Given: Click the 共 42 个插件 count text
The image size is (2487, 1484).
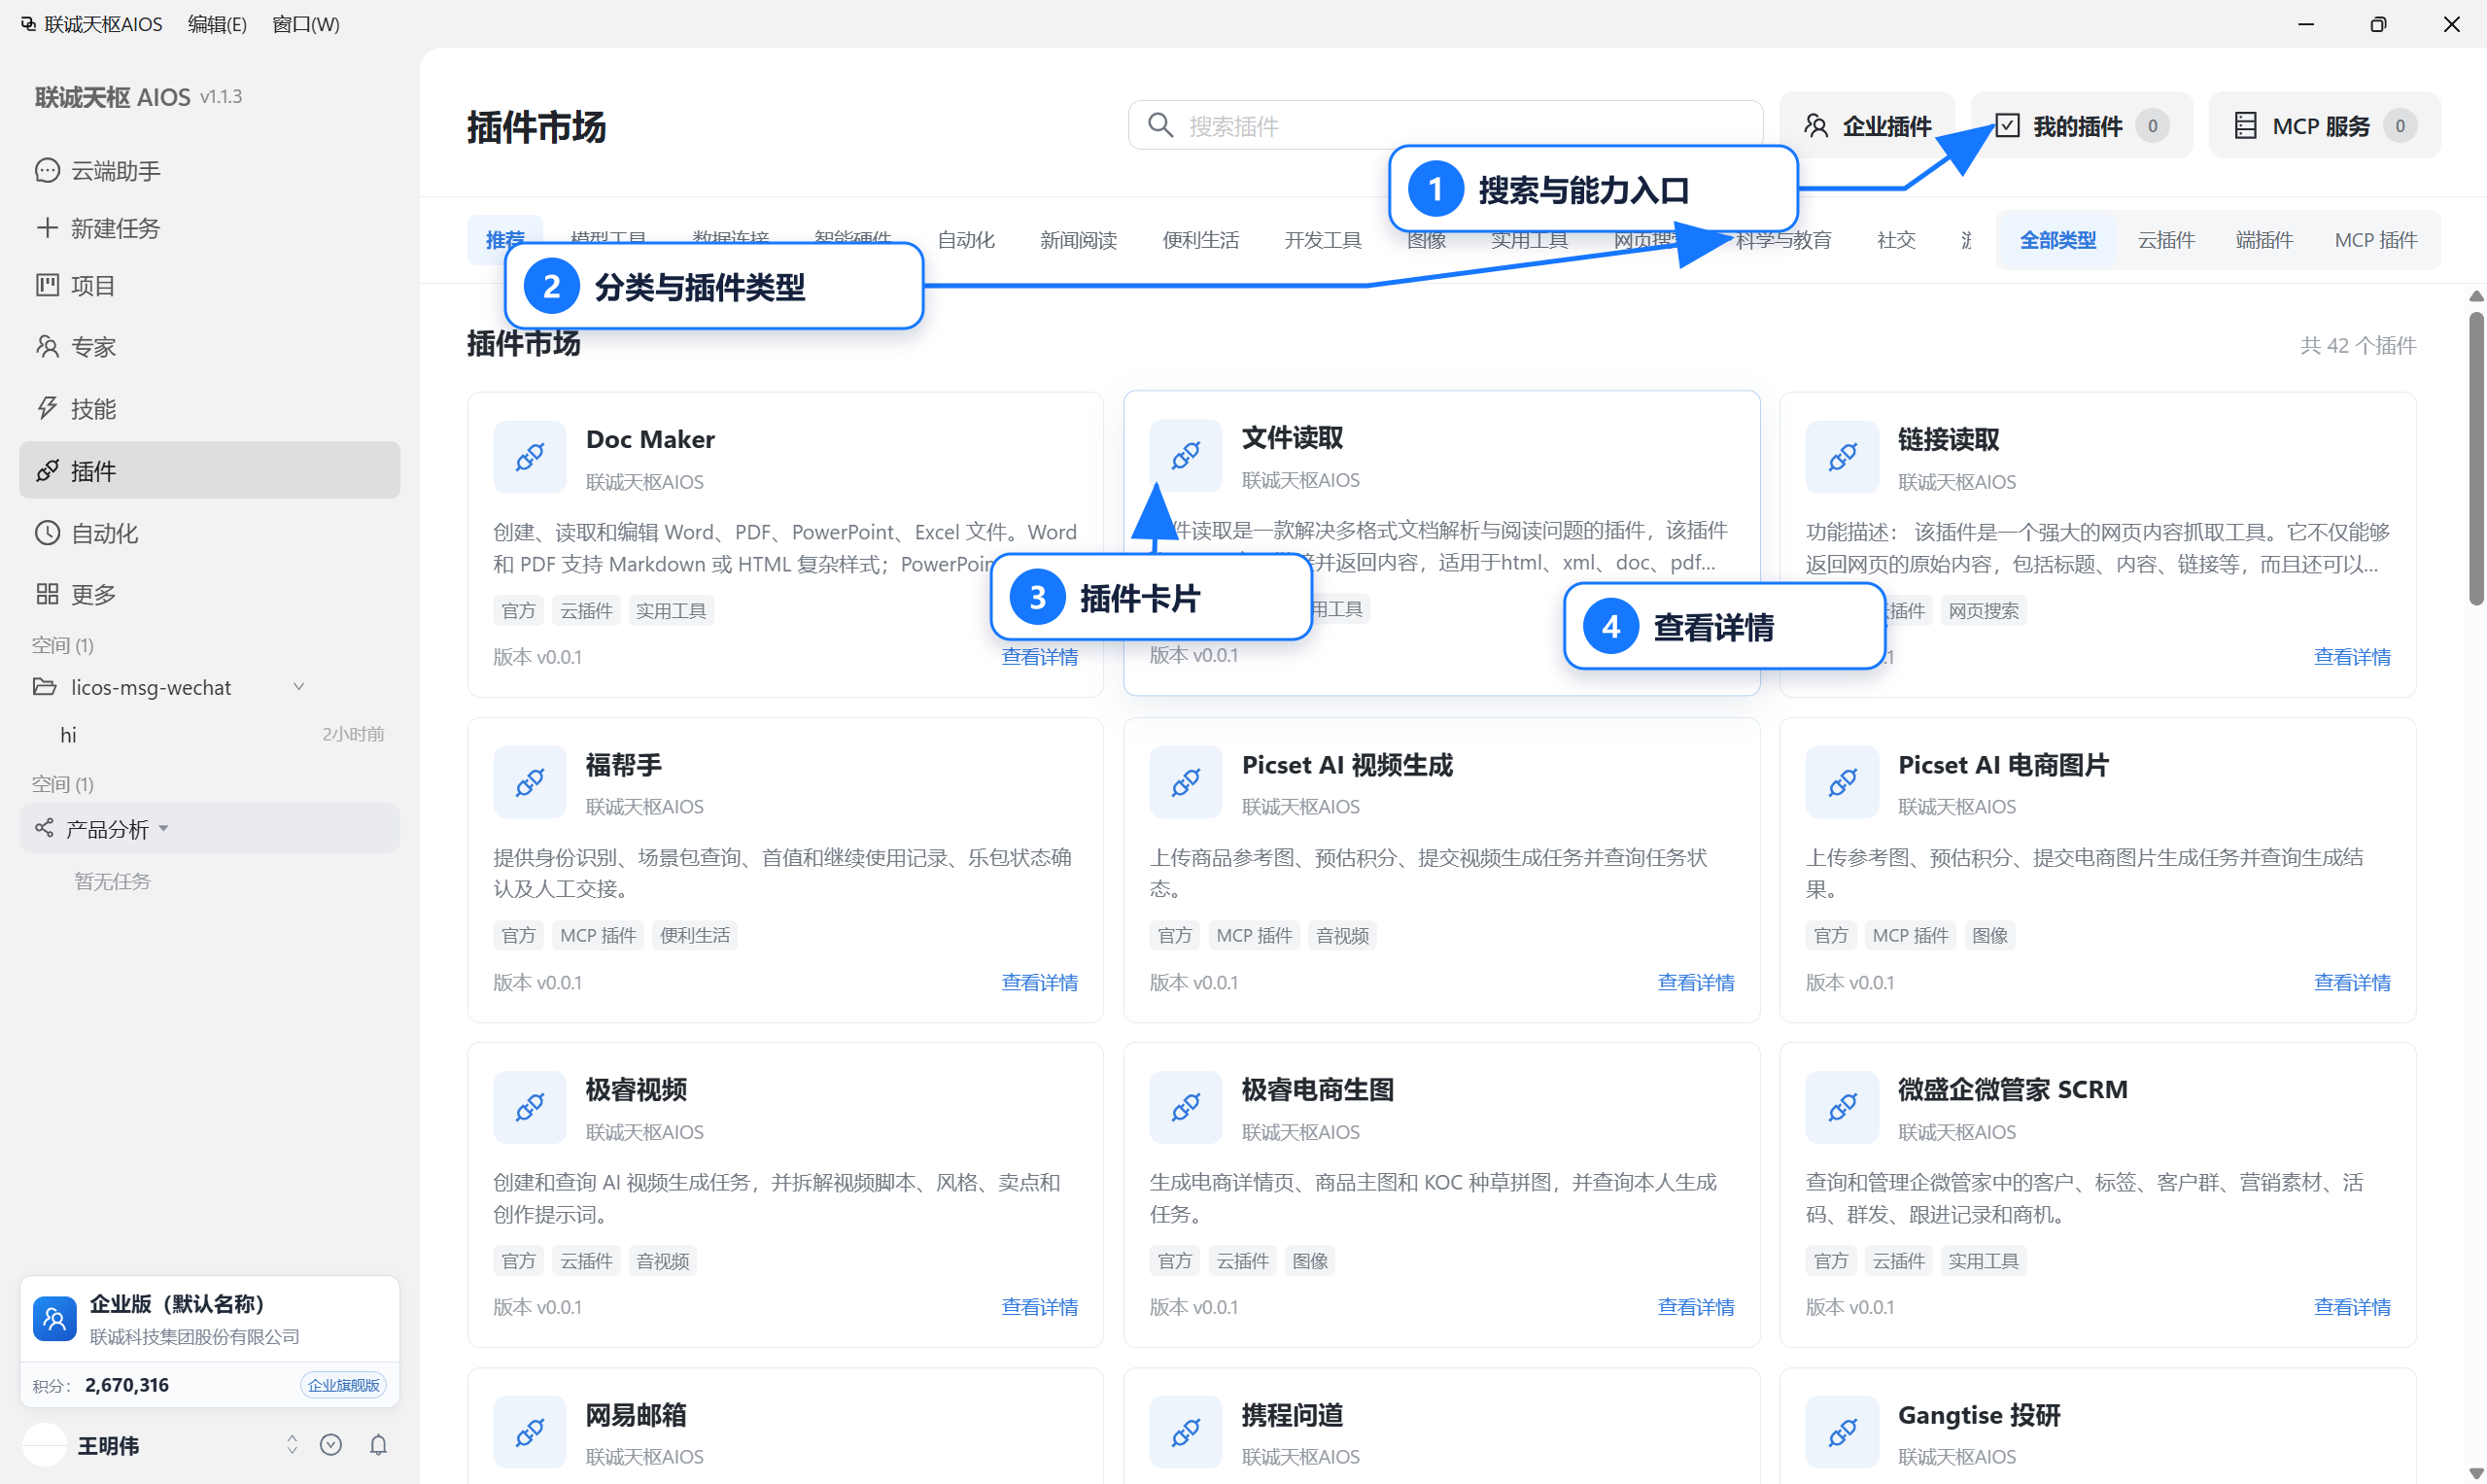Looking at the screenshot, I should tap(2358, 346).
